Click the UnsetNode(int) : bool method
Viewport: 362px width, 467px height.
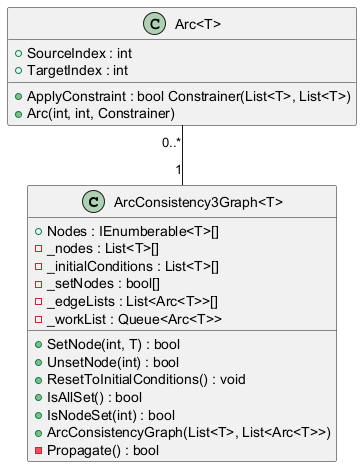113,362
